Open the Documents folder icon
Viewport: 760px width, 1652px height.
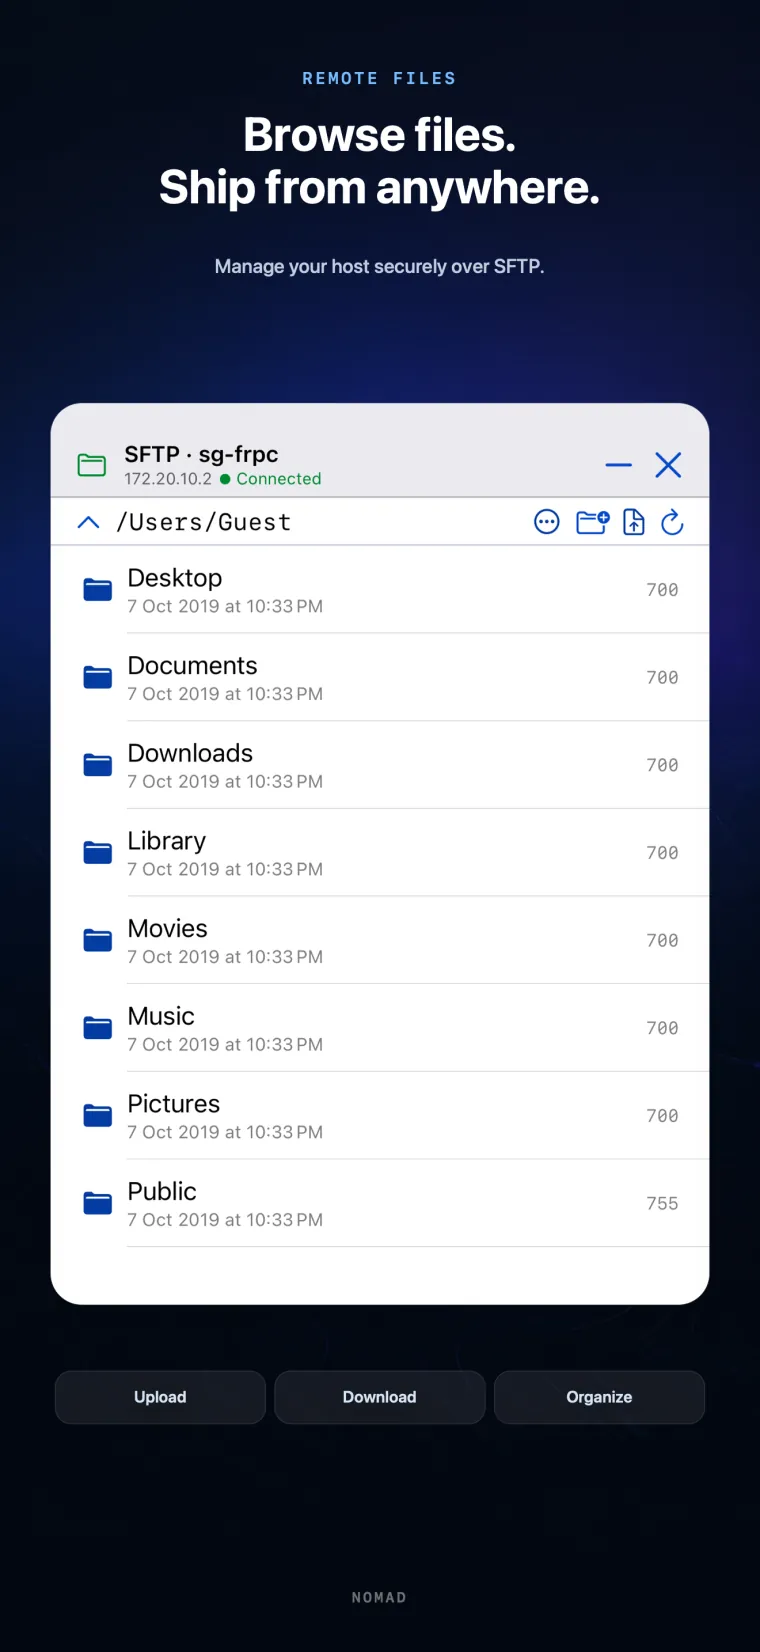pyautogui.click(x=97, y=677)
